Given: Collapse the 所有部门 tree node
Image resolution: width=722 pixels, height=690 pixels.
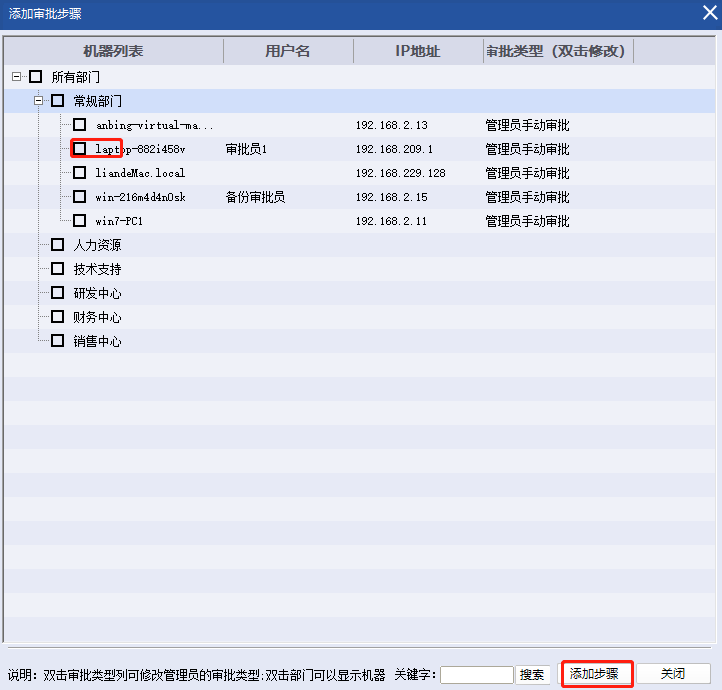Looking at the screenshot, I should (x=17, y=76).
